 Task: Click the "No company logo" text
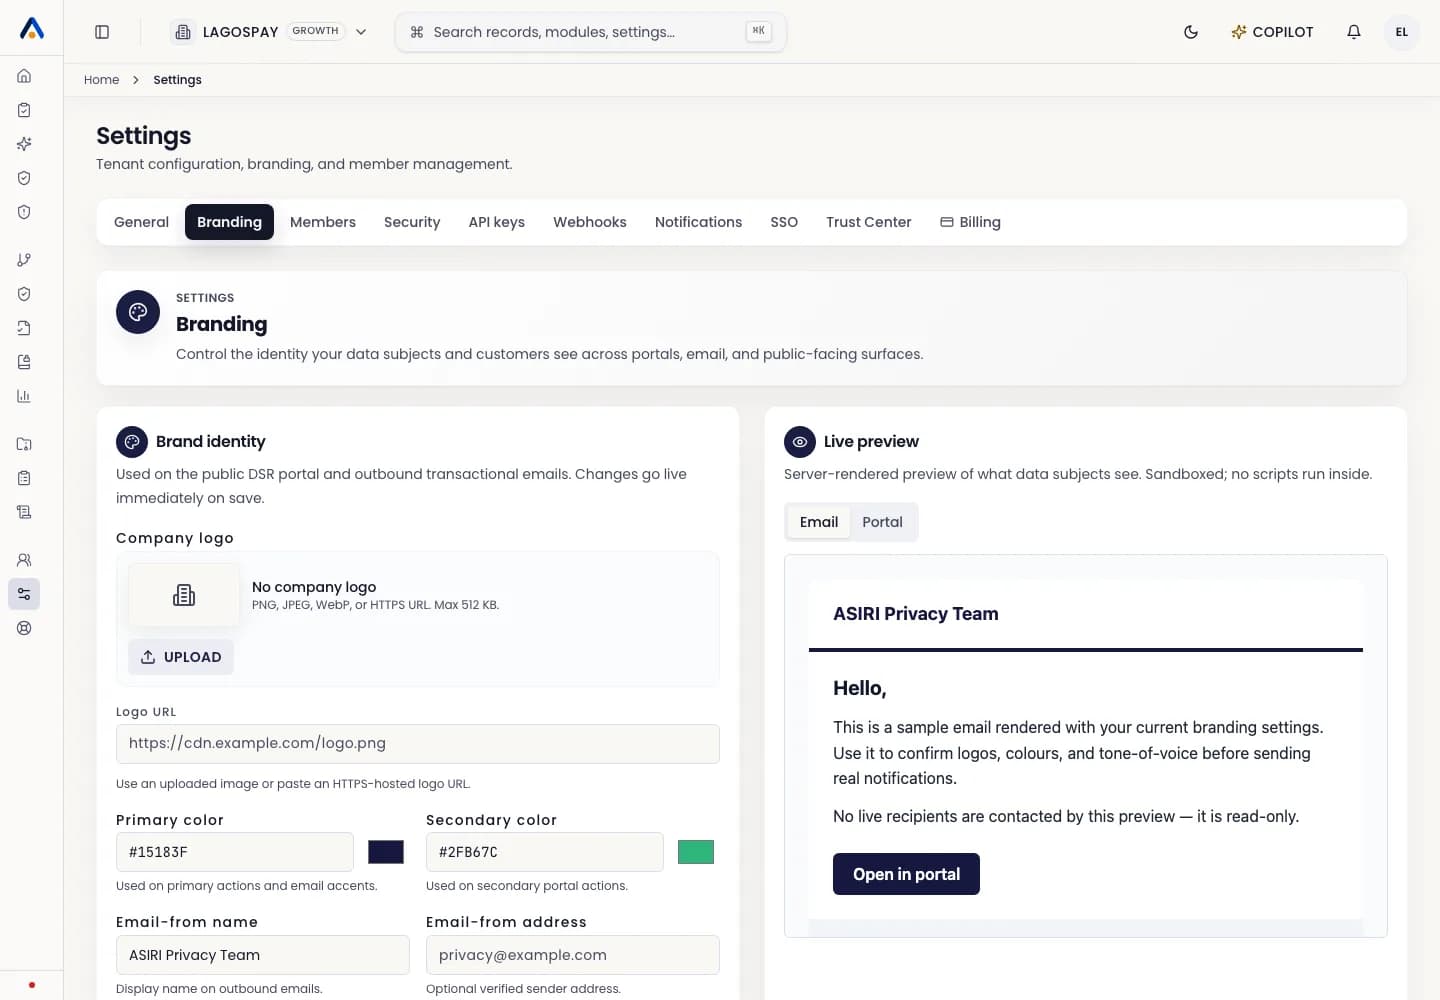[314, 587]
